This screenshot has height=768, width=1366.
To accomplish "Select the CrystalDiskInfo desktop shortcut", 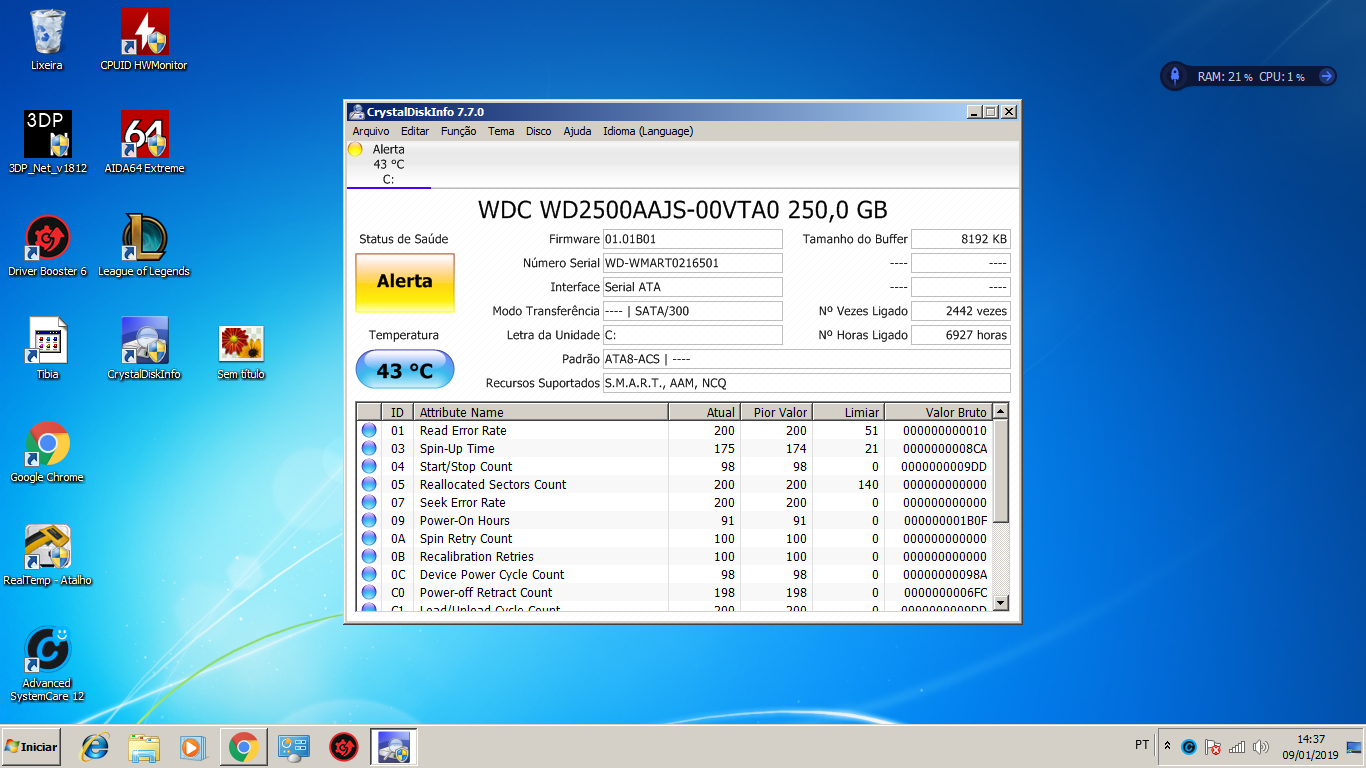I will (144, 348).
